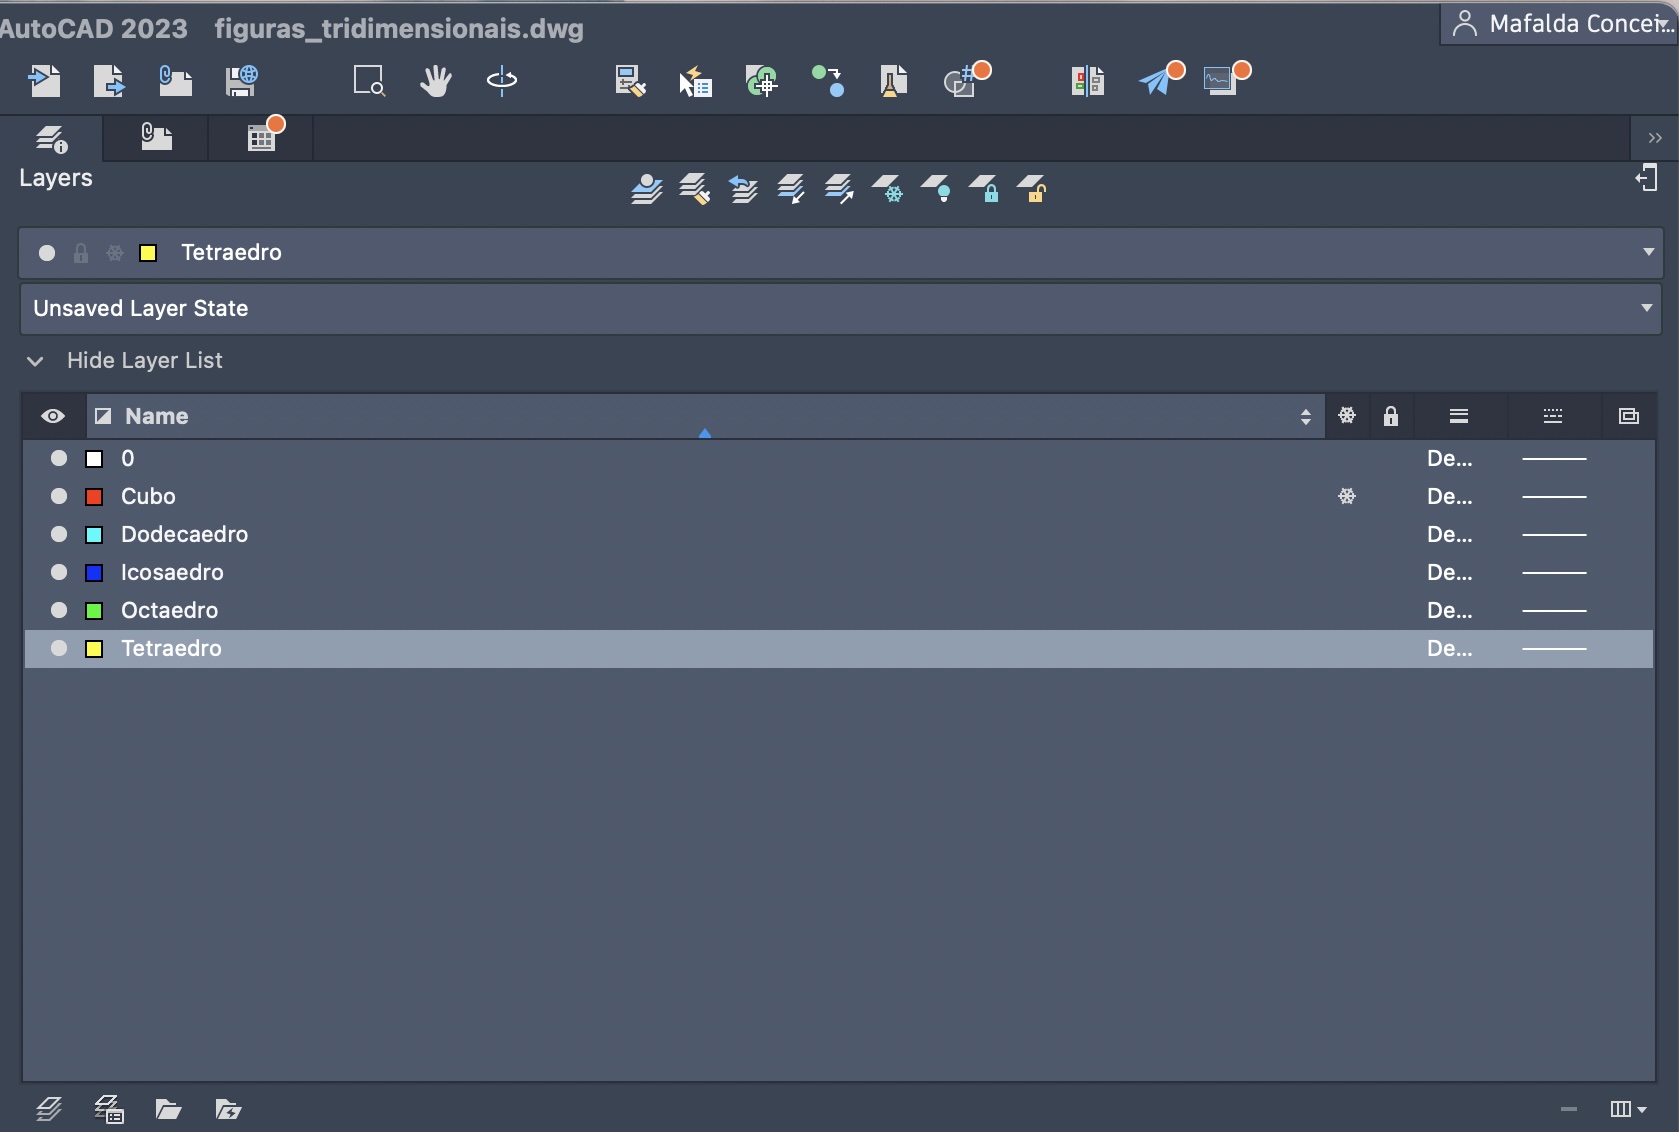Screen dimensions: 1679x1132
Task: Click the freeze snowflake column header
Action: point(1347,416)
